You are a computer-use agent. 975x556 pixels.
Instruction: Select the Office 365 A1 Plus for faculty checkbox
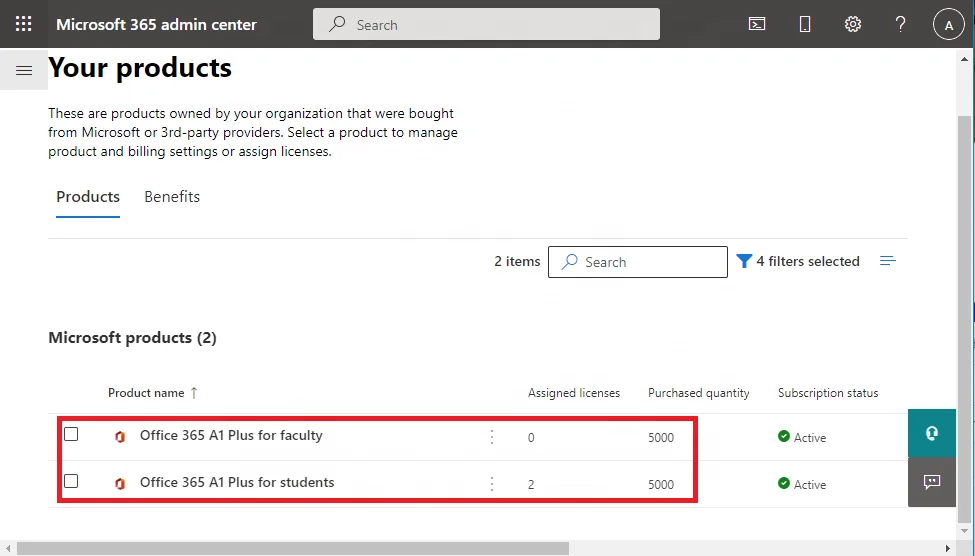(x=72, y=434)
